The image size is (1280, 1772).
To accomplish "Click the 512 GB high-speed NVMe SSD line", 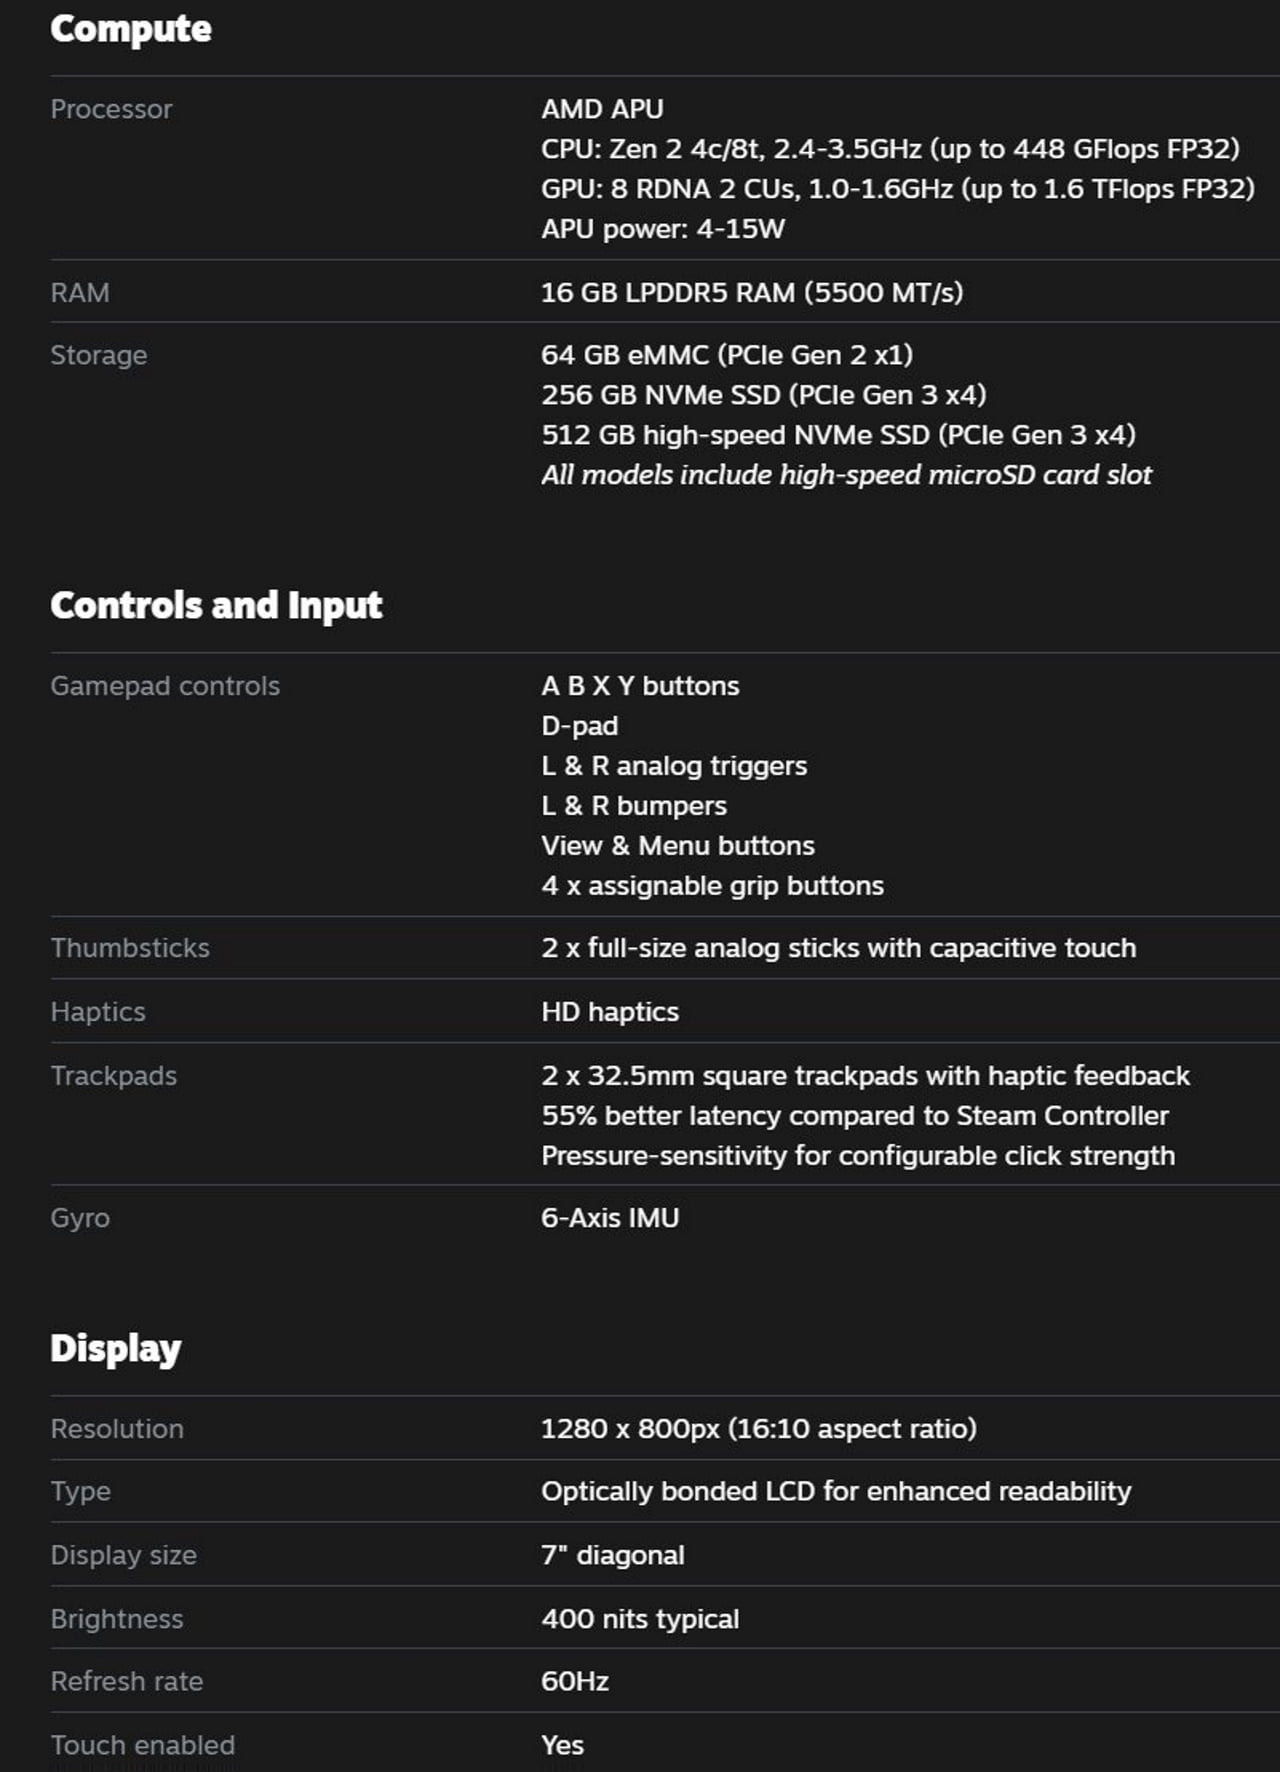I will coord(838,435).
